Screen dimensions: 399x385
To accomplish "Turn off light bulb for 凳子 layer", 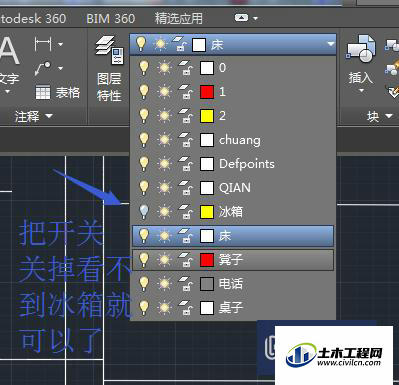I will pyautogui.click(x=144, y=259).
